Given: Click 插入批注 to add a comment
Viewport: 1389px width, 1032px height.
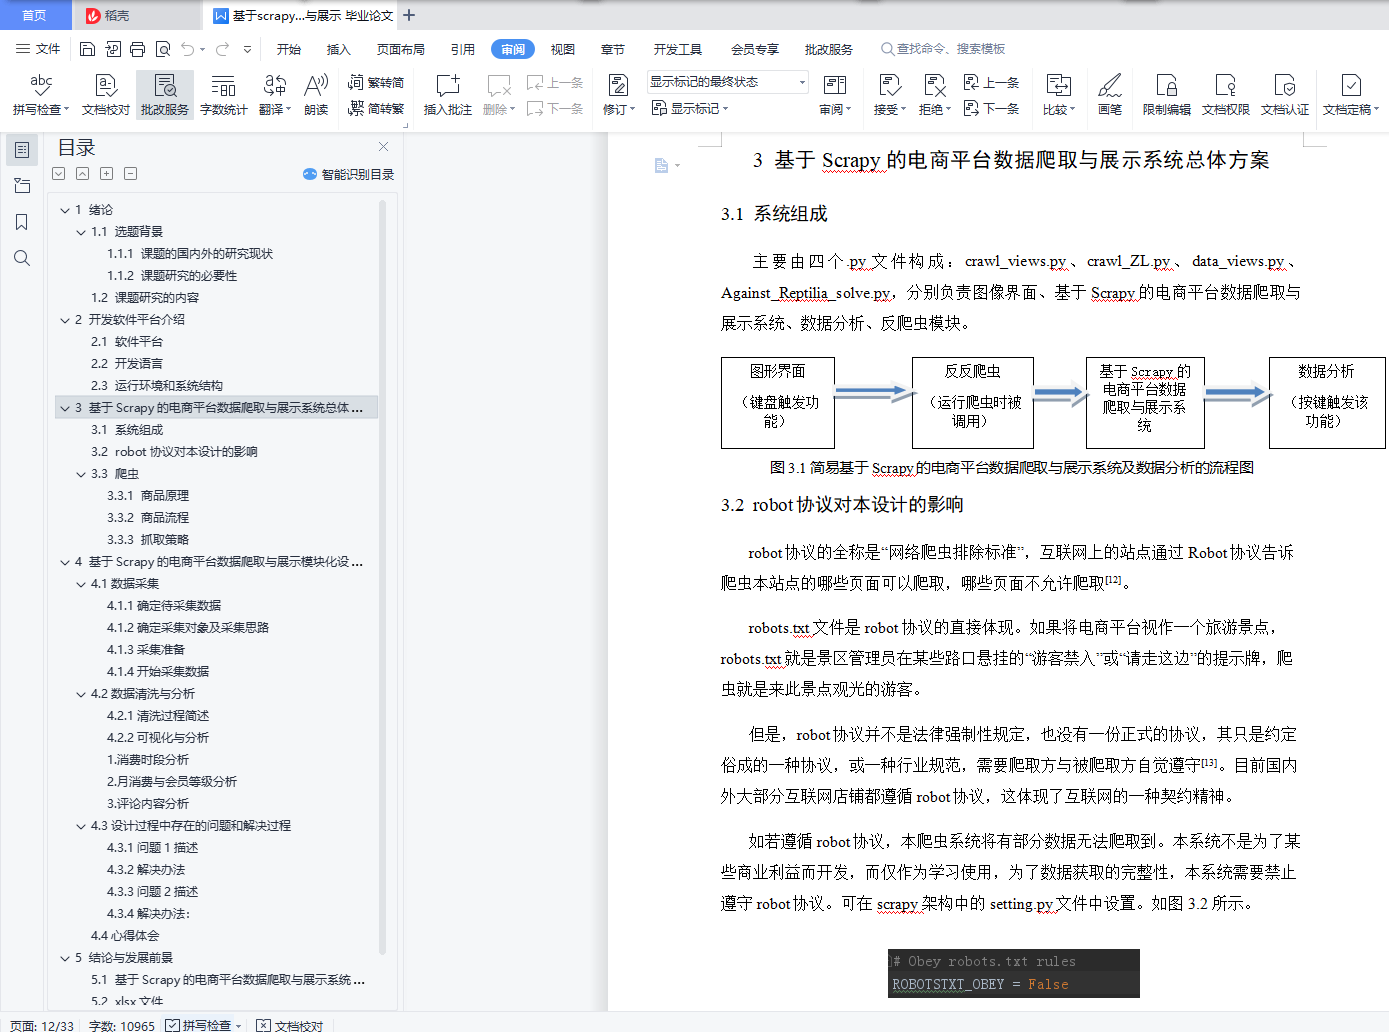Looking at the screenshot, I should click(x=447, y=95).
